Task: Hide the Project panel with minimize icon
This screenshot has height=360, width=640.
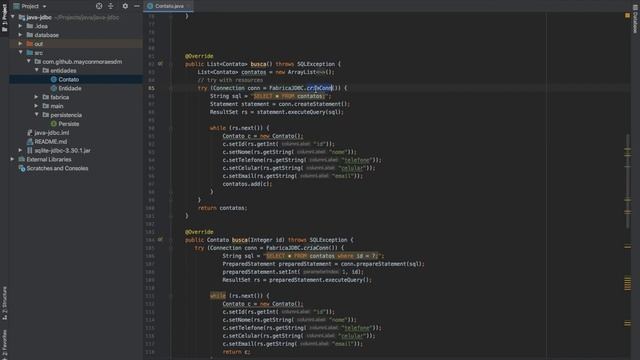Action: click(x=137, y=6)
